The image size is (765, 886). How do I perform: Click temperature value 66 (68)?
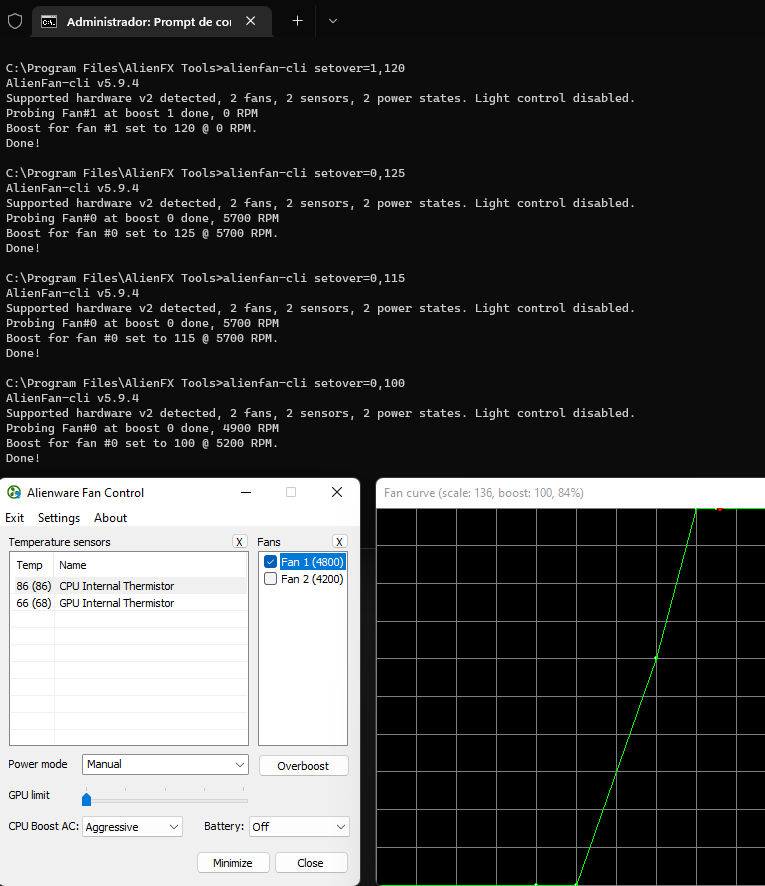(x=33, y=603)
